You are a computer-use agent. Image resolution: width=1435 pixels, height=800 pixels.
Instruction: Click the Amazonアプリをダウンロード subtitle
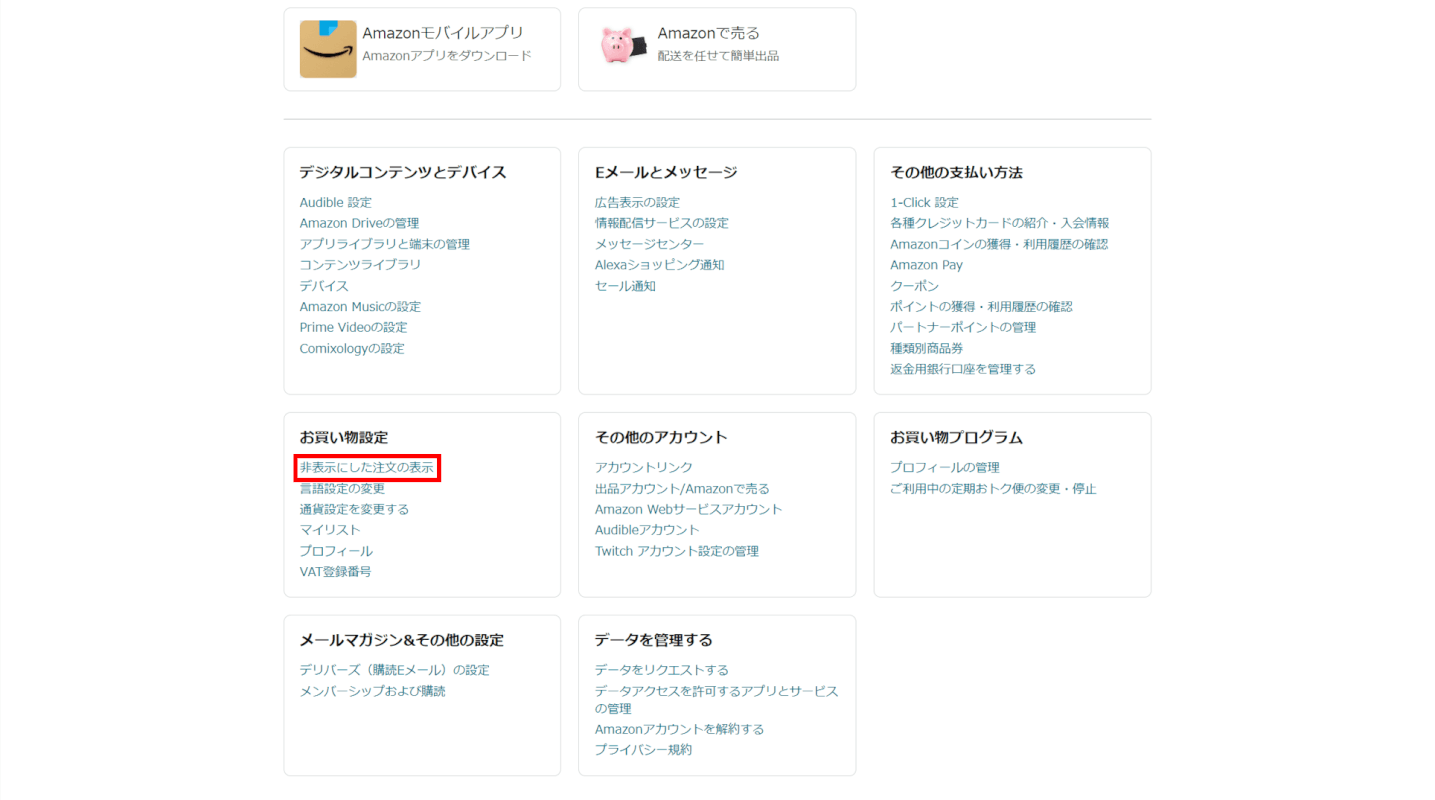pyautogui.click(x=447, y=56)
